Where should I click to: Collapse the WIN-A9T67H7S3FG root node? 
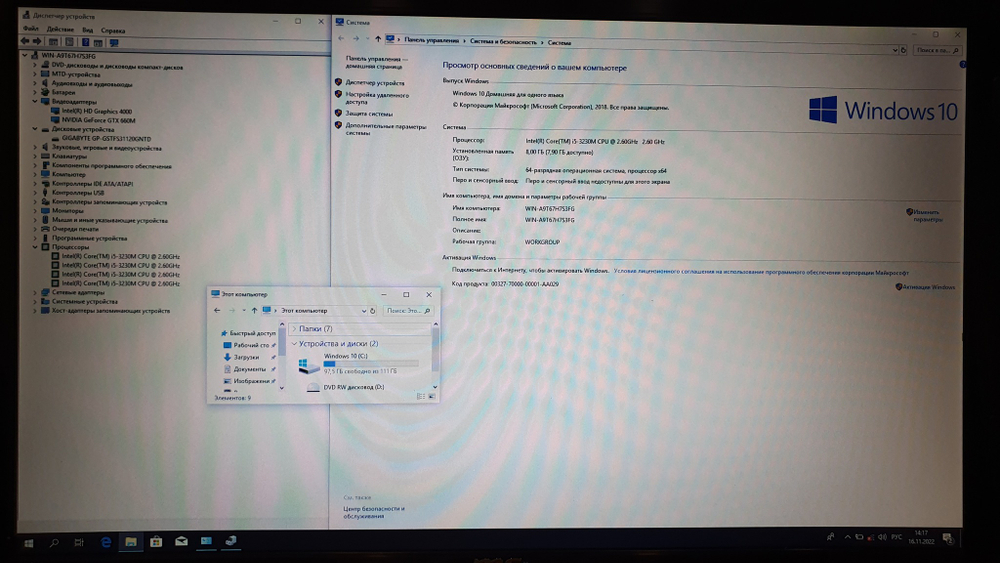25,55
